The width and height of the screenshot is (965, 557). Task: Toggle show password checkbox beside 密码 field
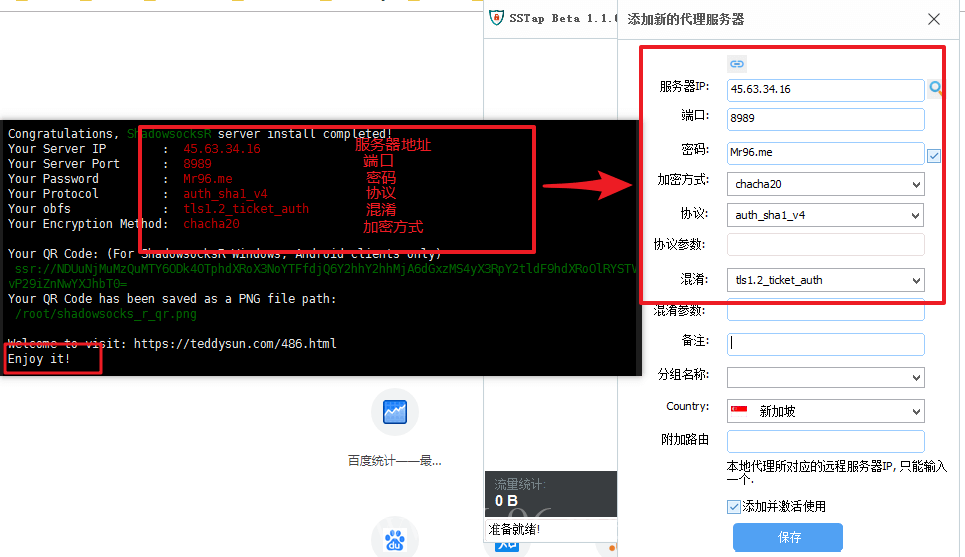point(934,156)
